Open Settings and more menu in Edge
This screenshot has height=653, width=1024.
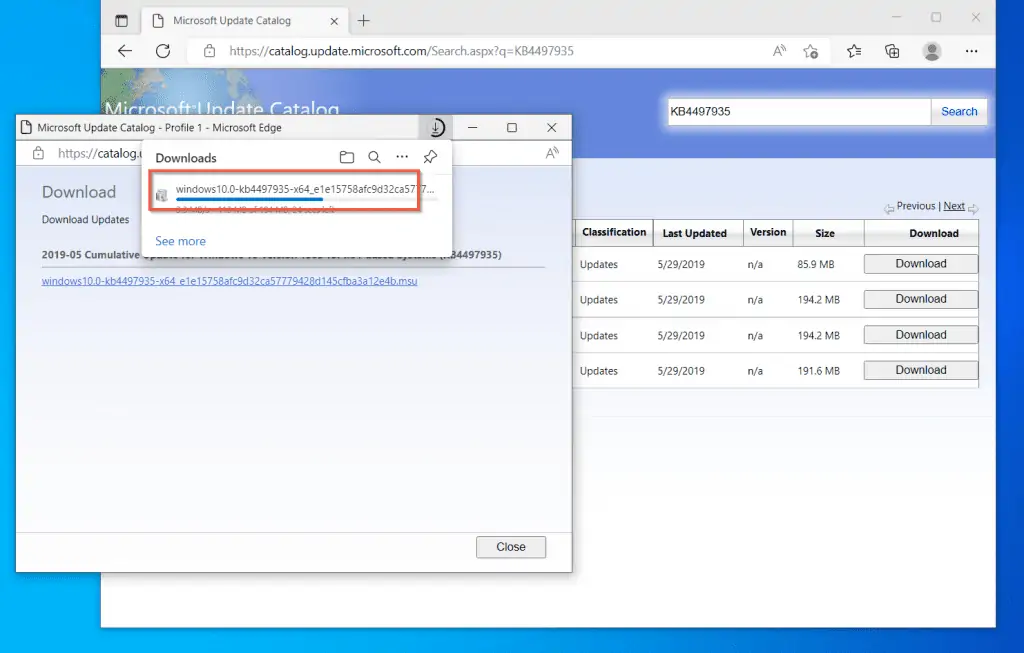click(x=972, y=51)
